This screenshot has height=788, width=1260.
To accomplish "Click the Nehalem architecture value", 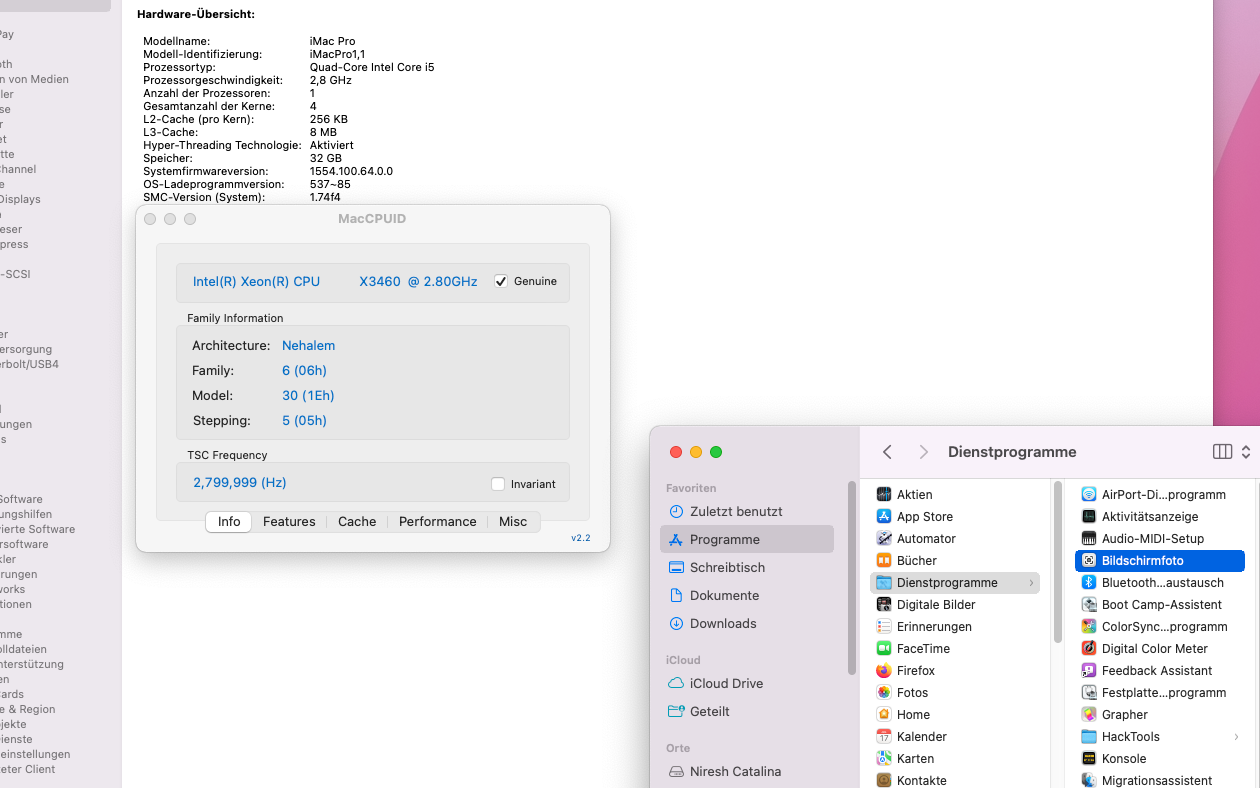I will [308, 346].
